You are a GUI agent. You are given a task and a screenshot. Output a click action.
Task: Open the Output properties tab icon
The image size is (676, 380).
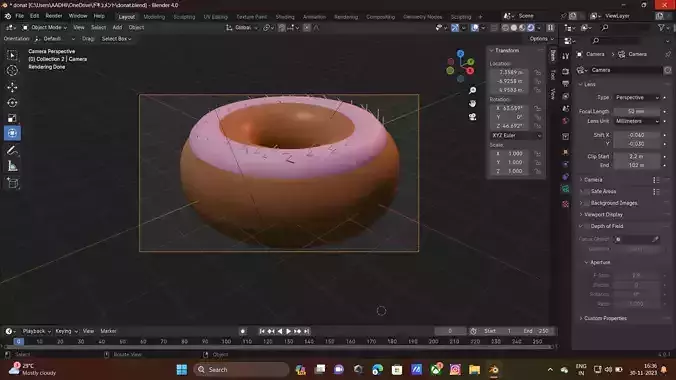tap(566, 83)
